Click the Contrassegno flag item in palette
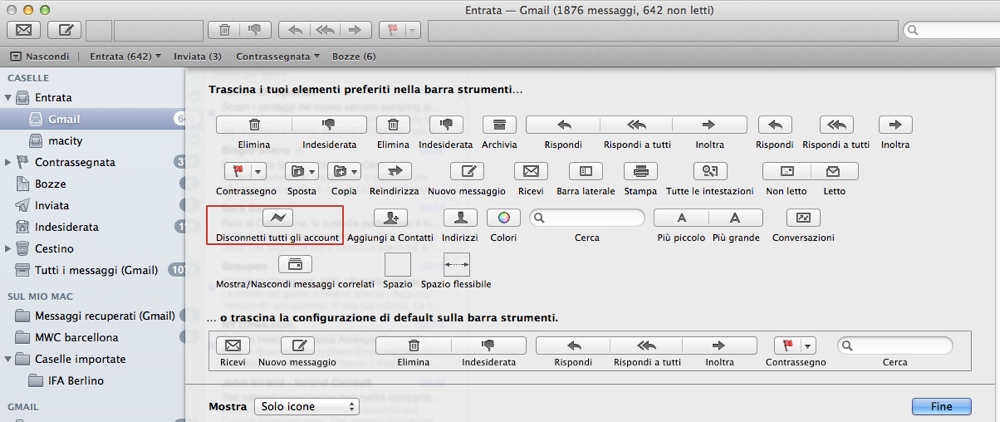This screenshot has width=1000, height=422. [x=246, y=171]
